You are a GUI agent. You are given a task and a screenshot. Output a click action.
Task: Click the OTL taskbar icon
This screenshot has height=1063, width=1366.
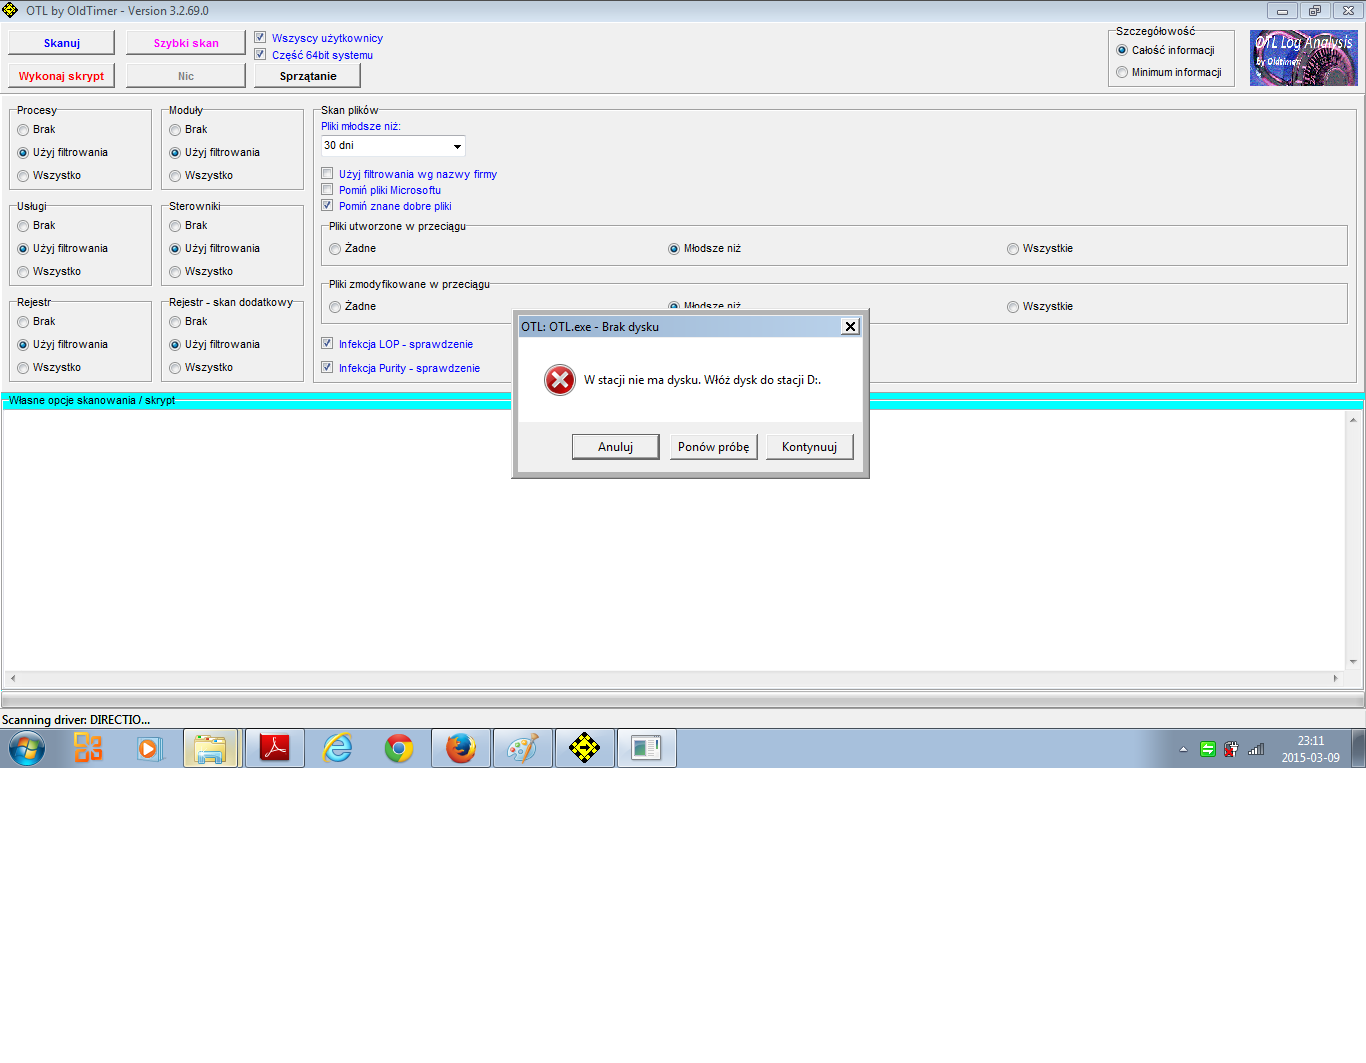[585, 748]
